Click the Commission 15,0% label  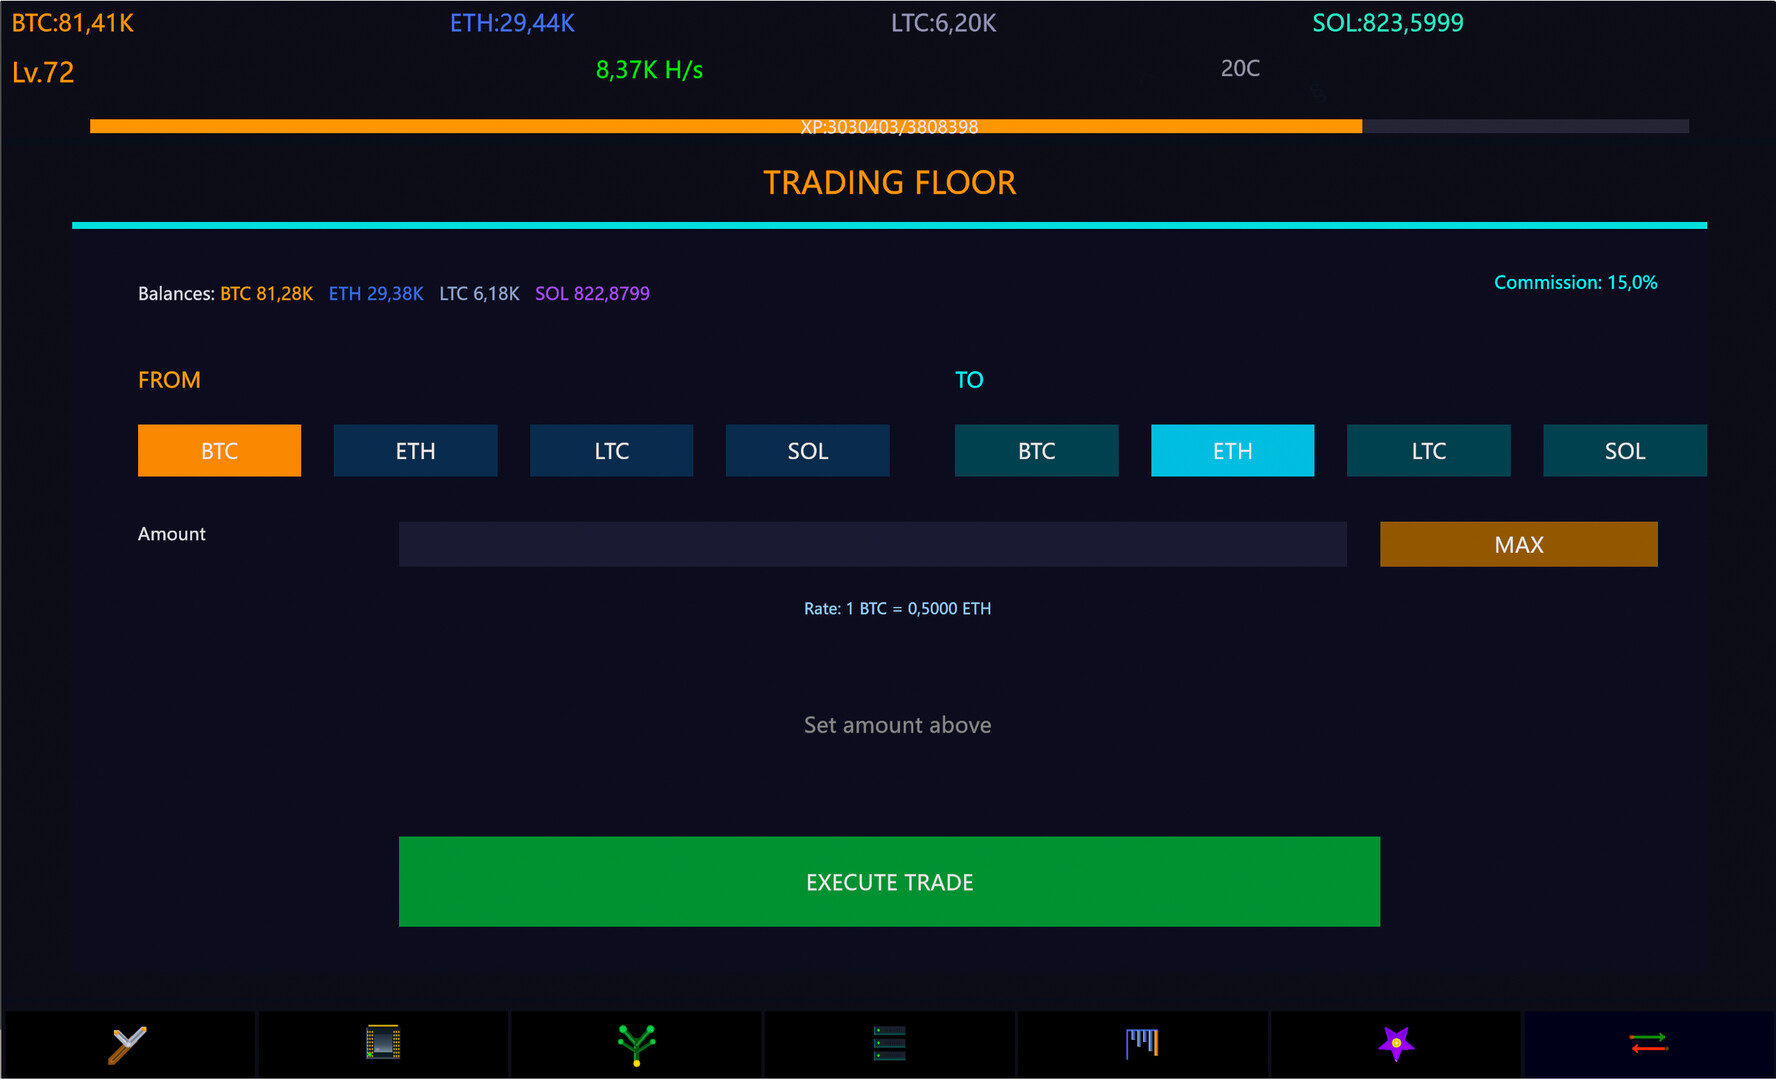[1575, 283]
